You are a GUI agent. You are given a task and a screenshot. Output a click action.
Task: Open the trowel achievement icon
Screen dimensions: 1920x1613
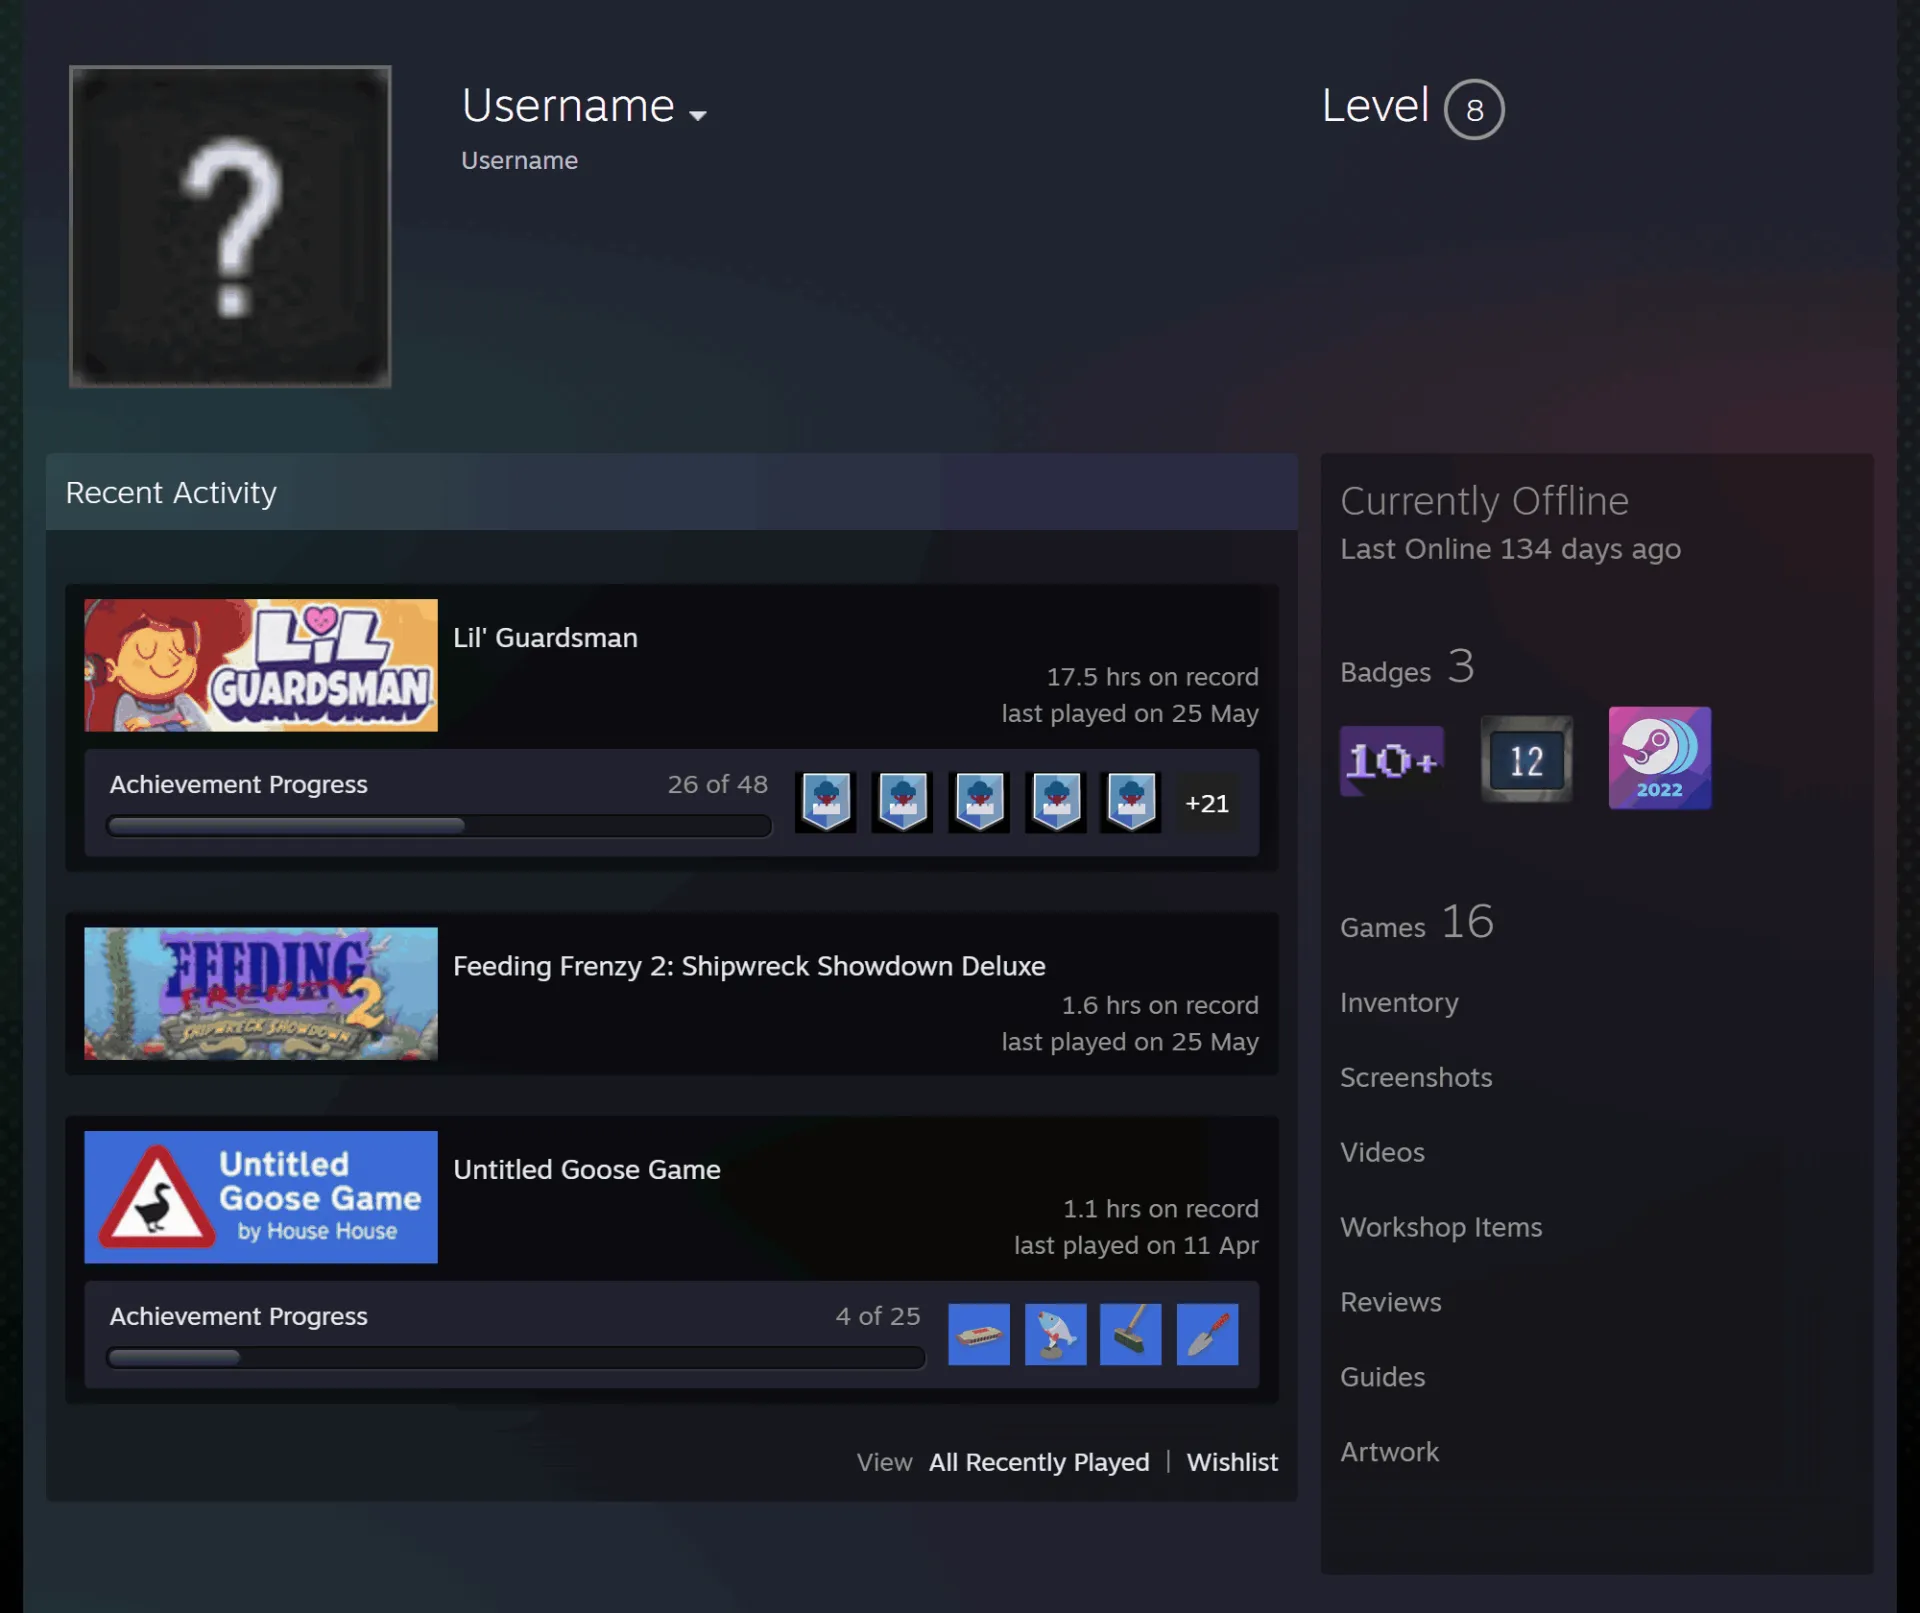pyautogui.click(x=1207, y=1334)
